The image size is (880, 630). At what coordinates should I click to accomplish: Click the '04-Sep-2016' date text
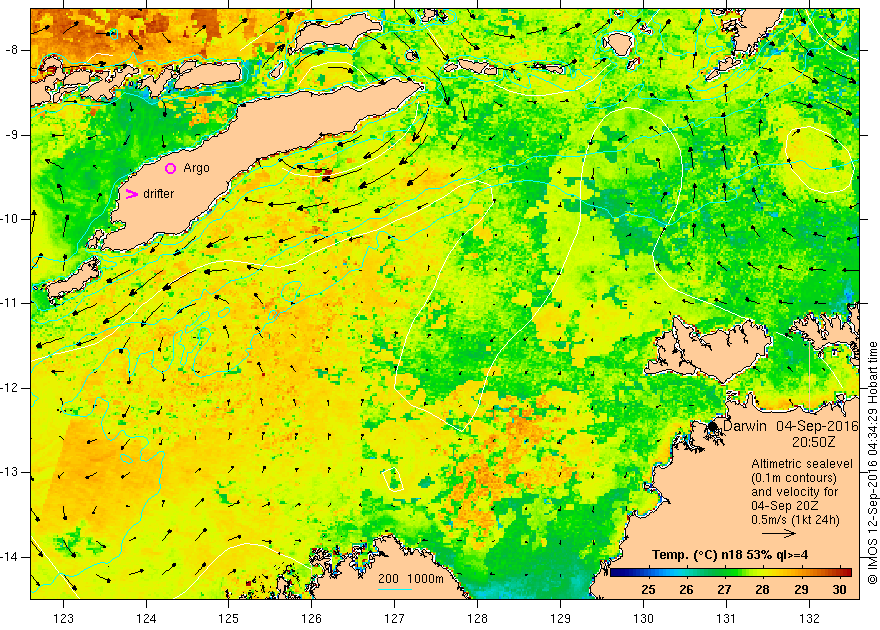(818, 426)
